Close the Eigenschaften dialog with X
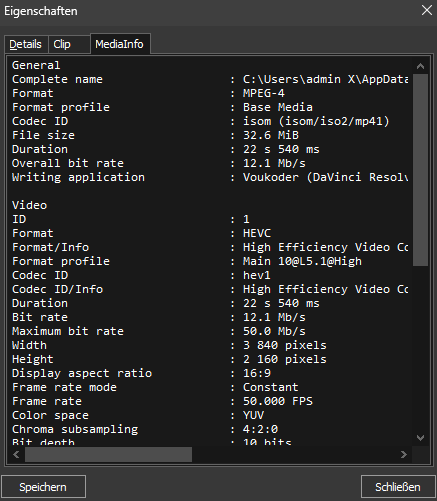Viewport: 437px width, 501px height. tap(427, 10)
